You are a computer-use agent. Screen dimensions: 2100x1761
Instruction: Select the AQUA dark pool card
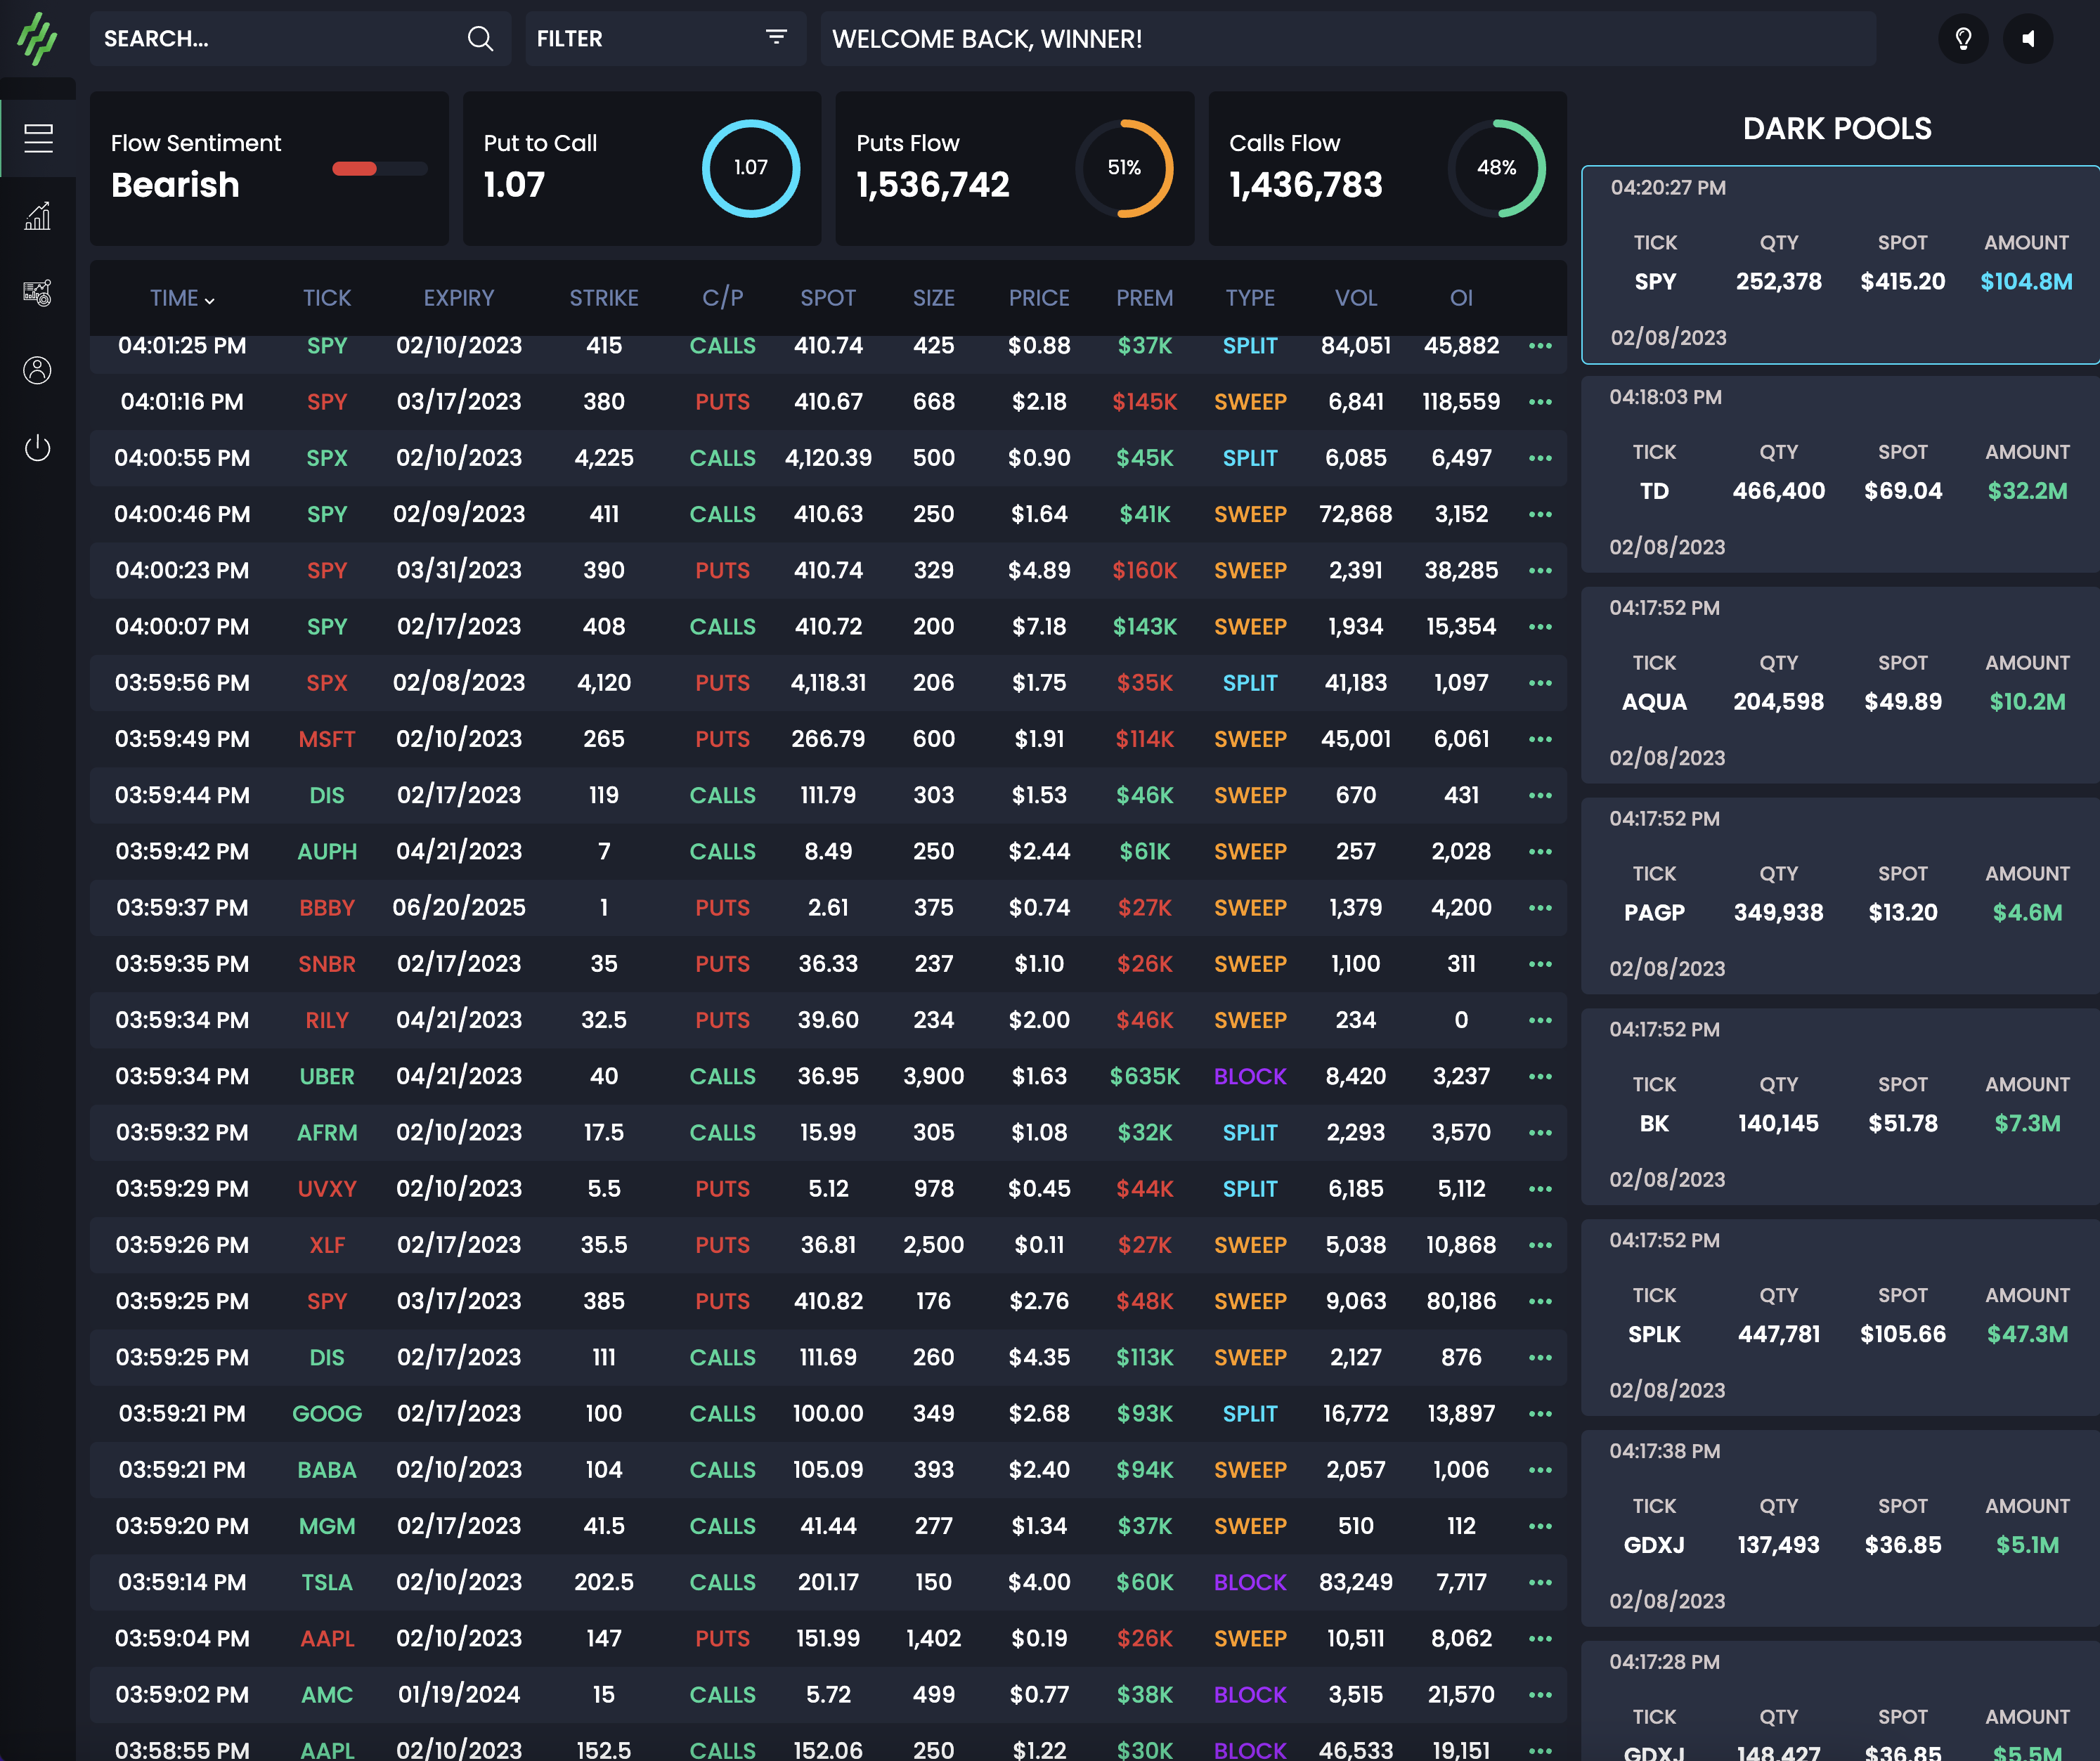[1840, 685]
